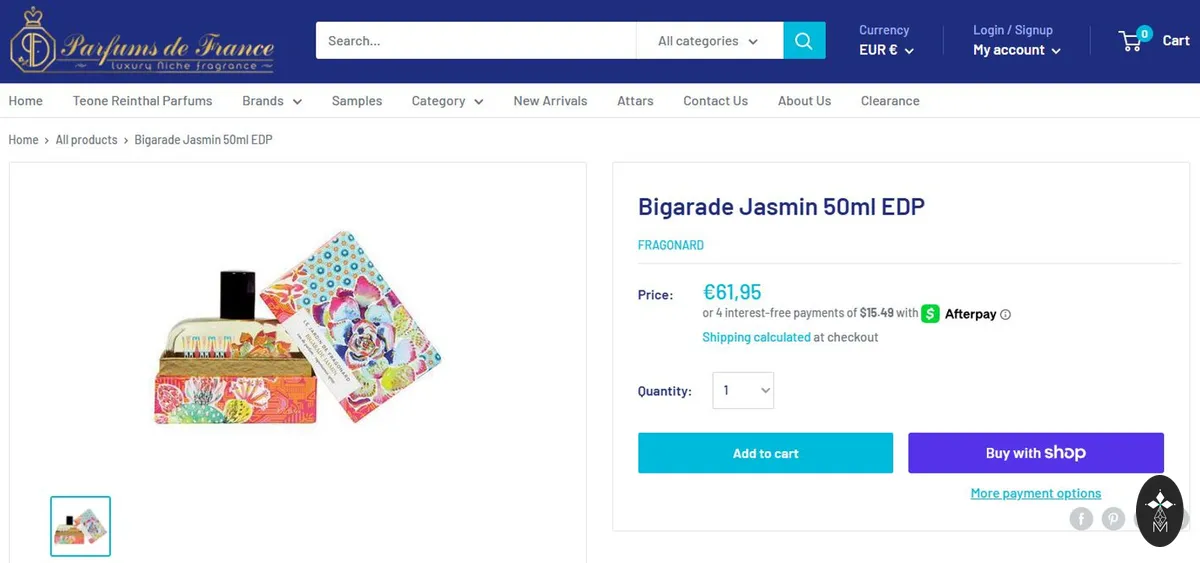Click the Add to cart button

[x=765, y=453]
